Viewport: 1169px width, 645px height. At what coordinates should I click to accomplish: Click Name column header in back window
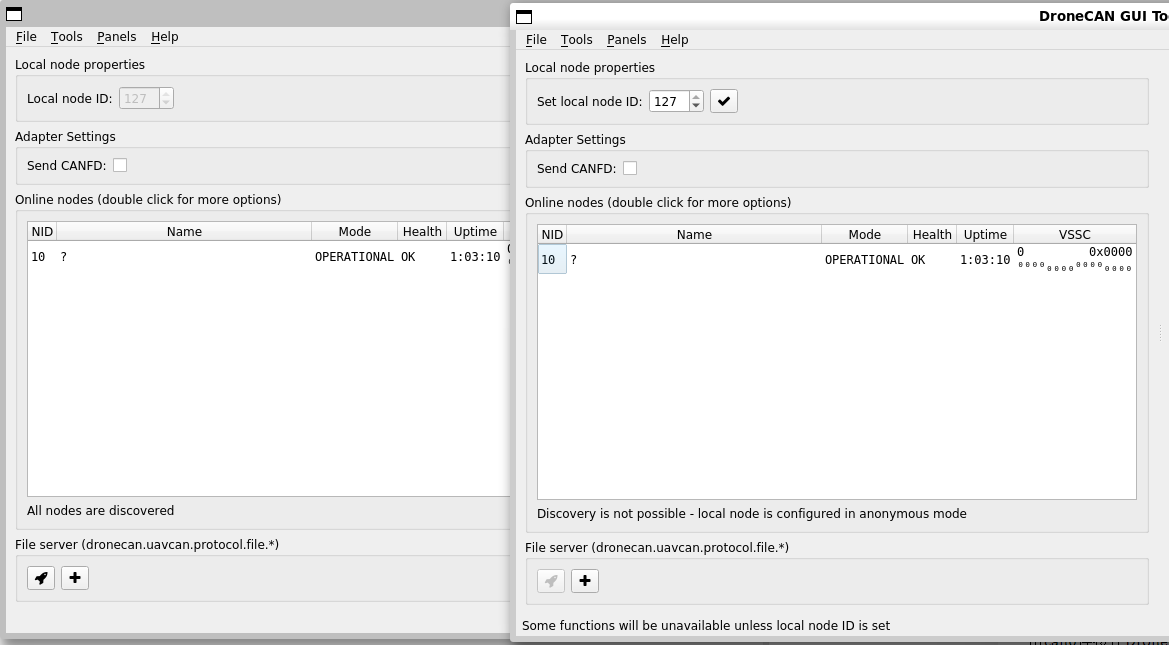184,231
